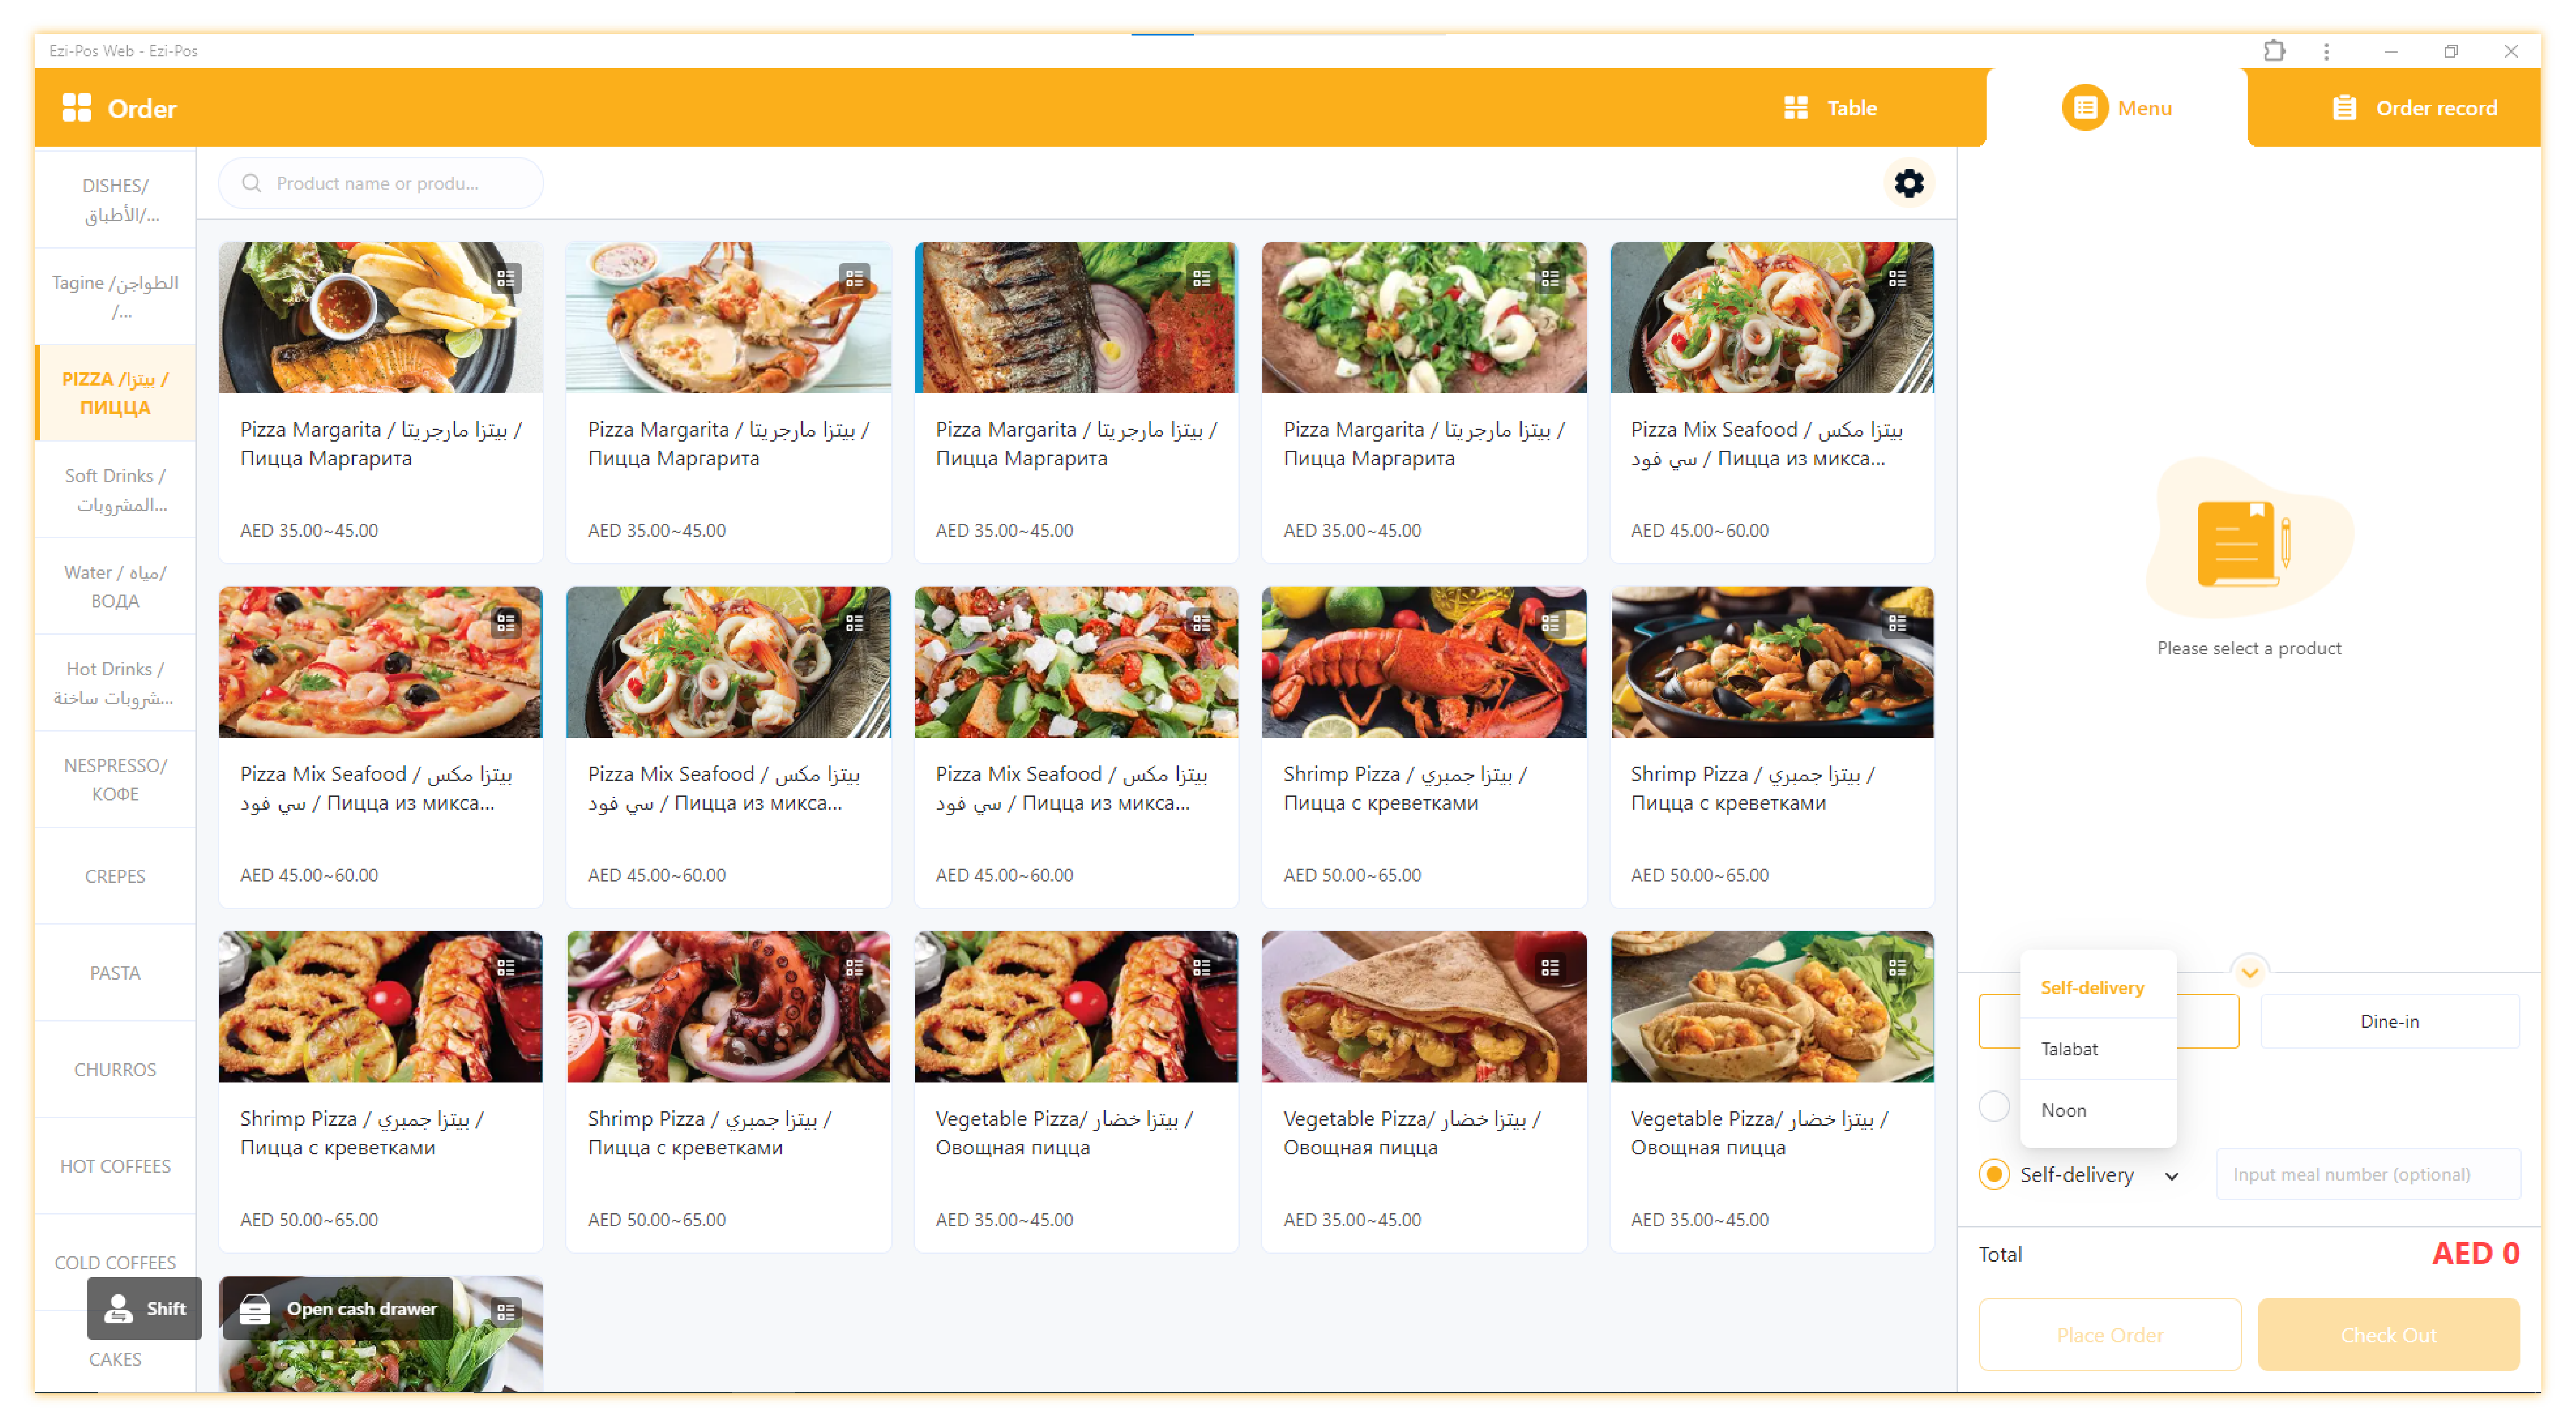Click the Order grid icon in the header
Viewport: 2576px width, 1428px height.
click(76, 108)
